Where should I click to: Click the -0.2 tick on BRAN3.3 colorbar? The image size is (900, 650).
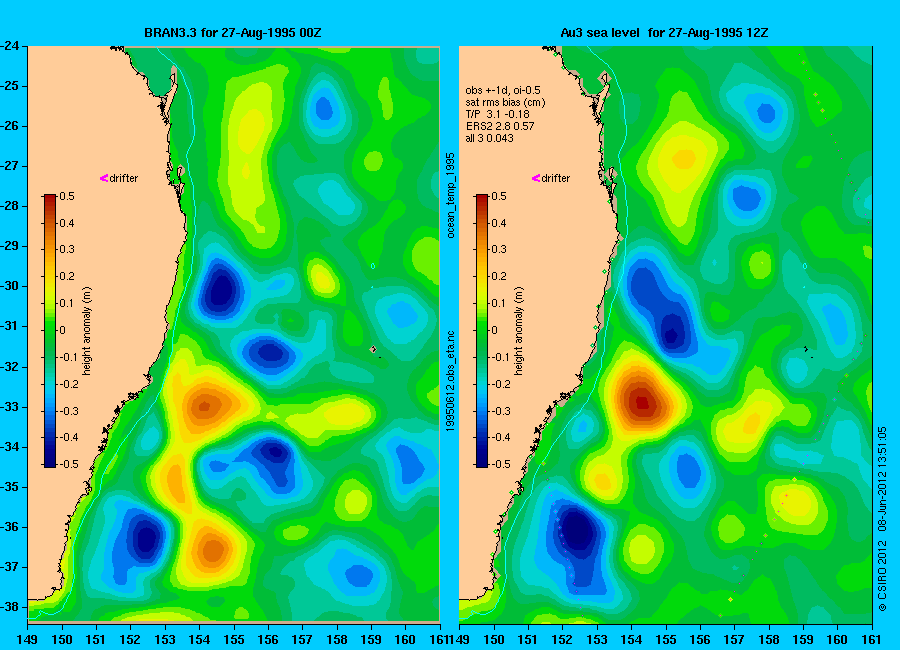point(68,384)
